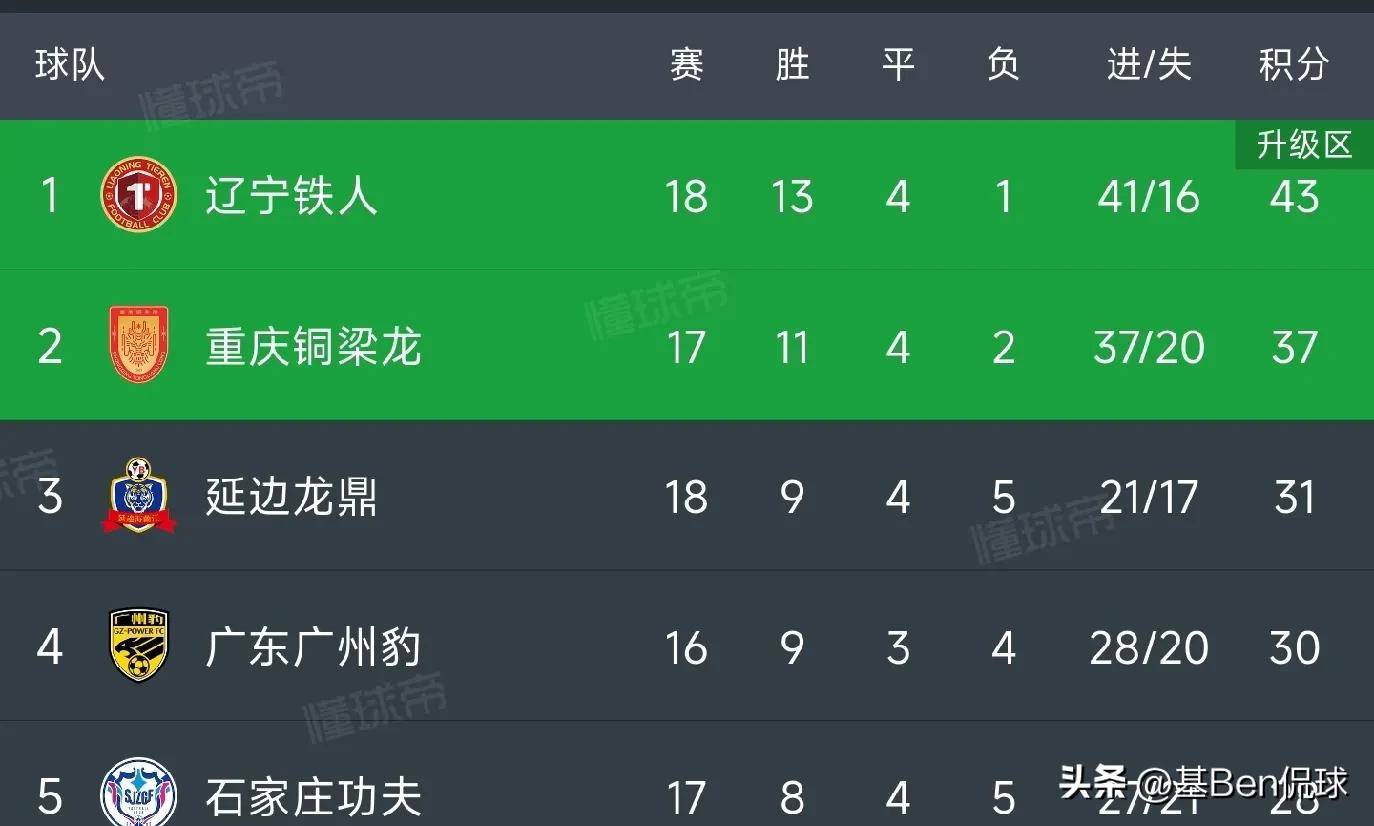Viewport: 1374px width, 826px height.
Task: Click the 广东广州豹 black-yellow crest
Action: click(139, 647)
